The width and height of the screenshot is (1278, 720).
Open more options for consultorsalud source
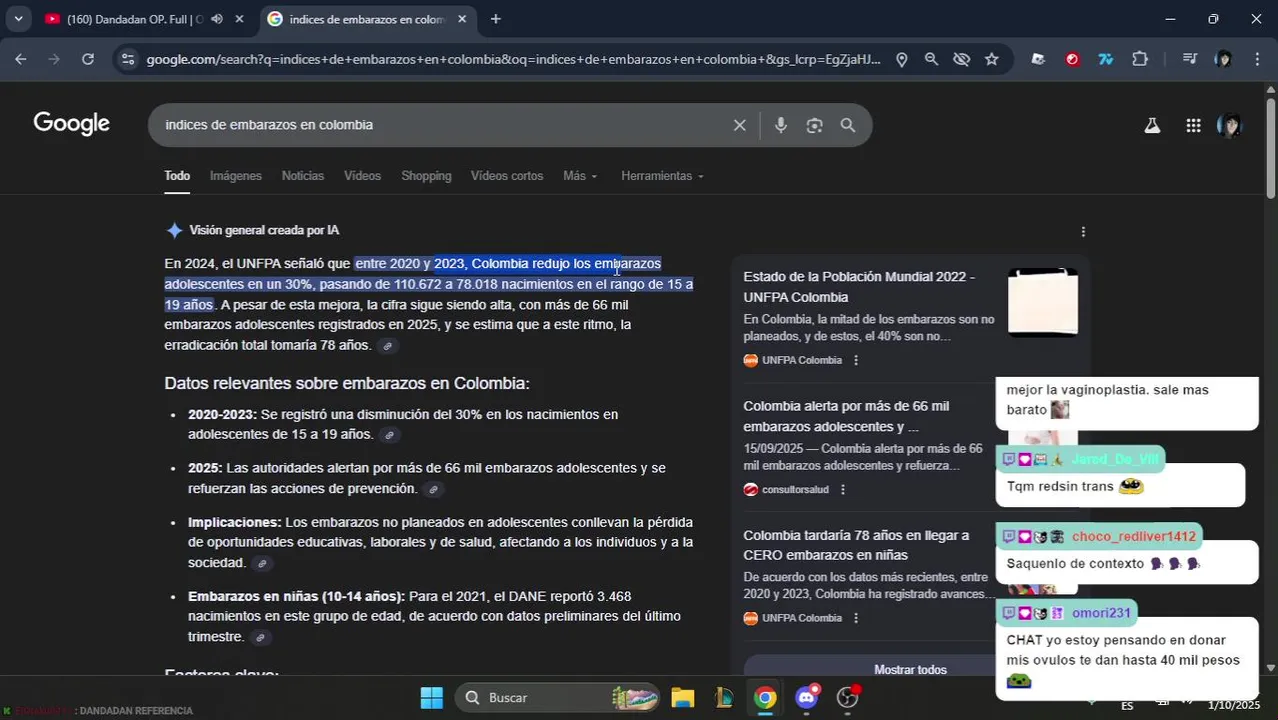843,489
